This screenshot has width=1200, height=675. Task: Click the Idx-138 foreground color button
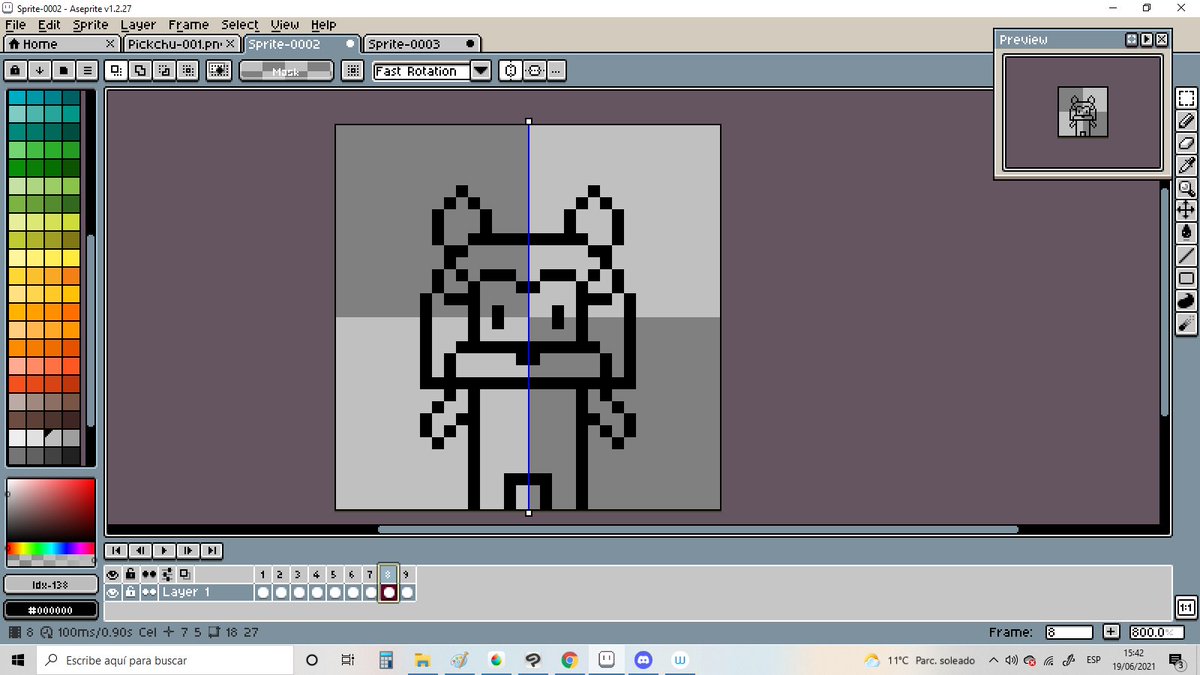(50, 584)
